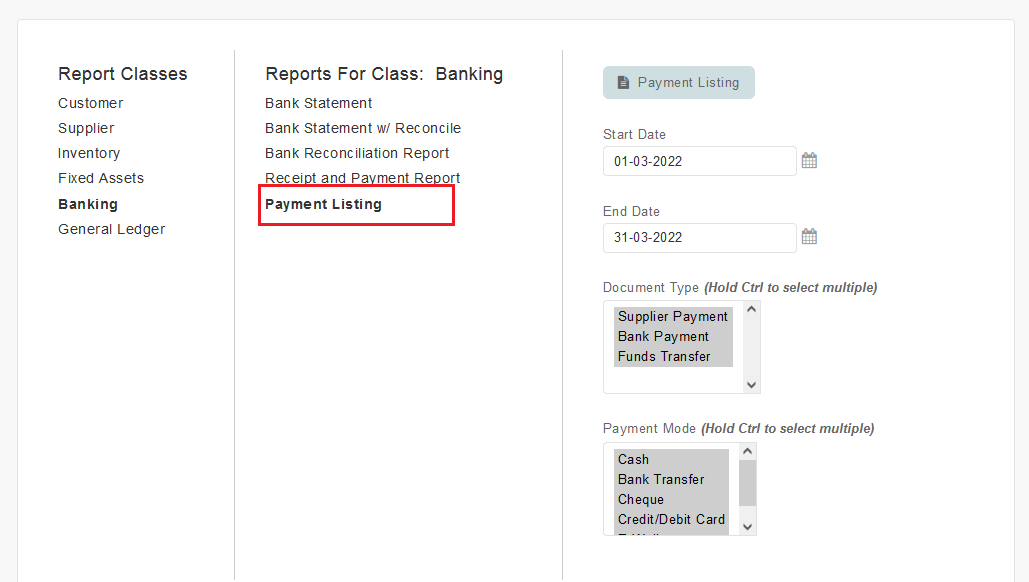Select the Bank Statement report
Screen dimensions: 1029x582
(x=318, y=103)
